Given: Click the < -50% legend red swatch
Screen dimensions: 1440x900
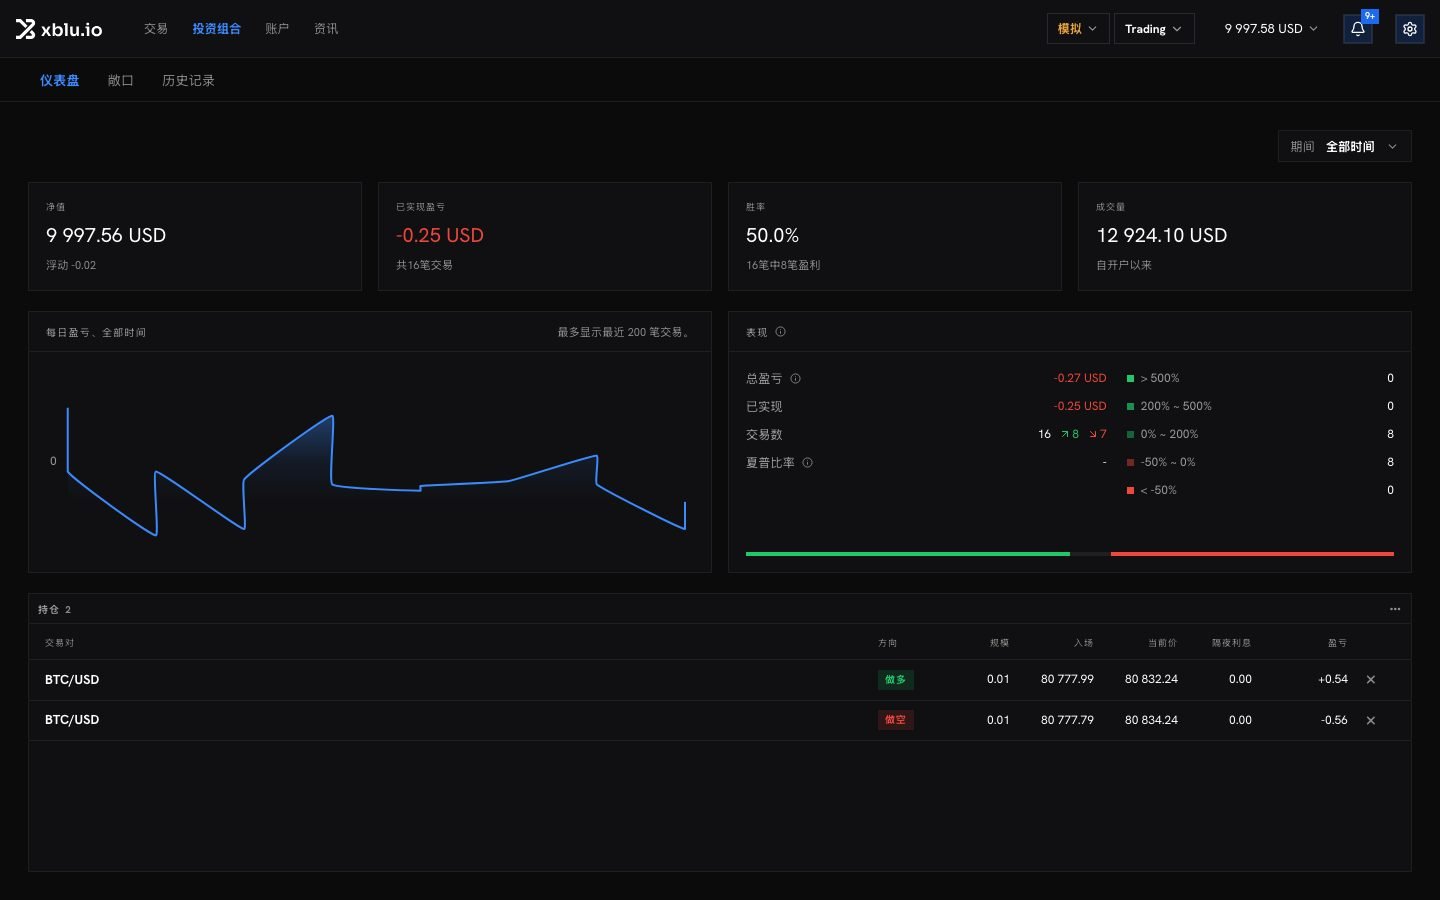Looking at the screenshot, I should (1130, 491).
